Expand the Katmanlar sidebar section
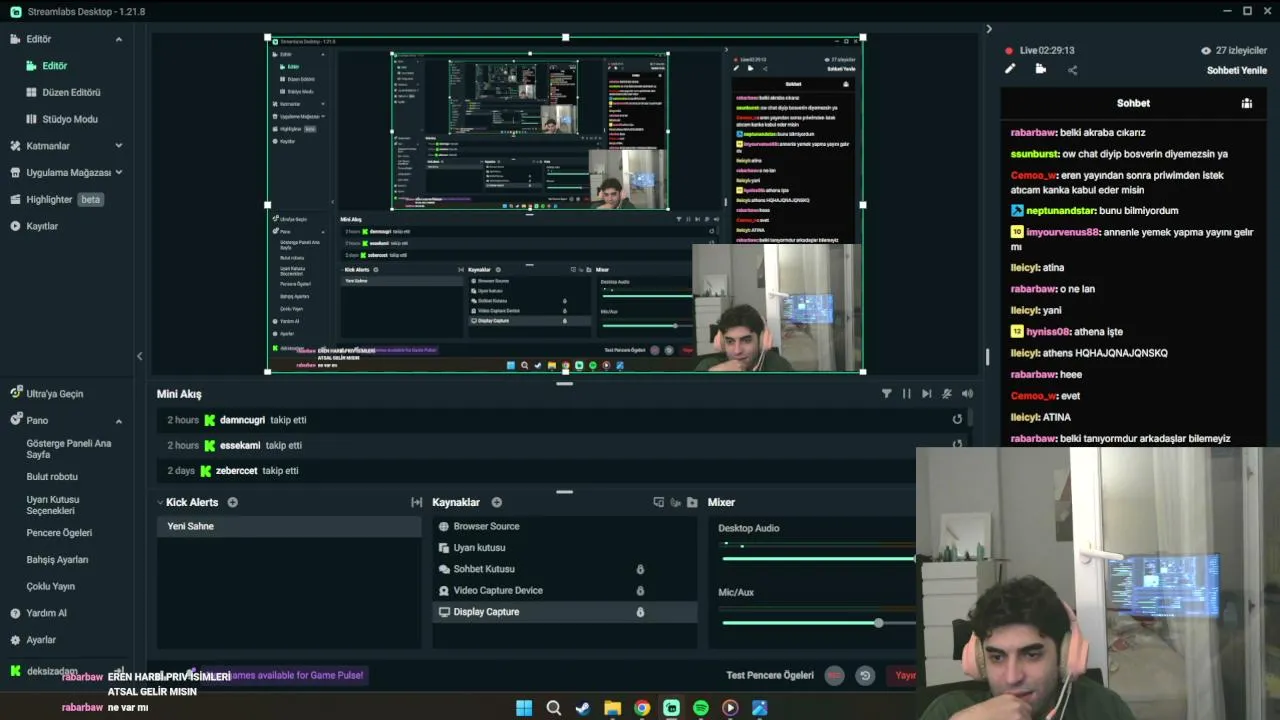This screenshot has height=720, width=1280. tap(119, 146)
